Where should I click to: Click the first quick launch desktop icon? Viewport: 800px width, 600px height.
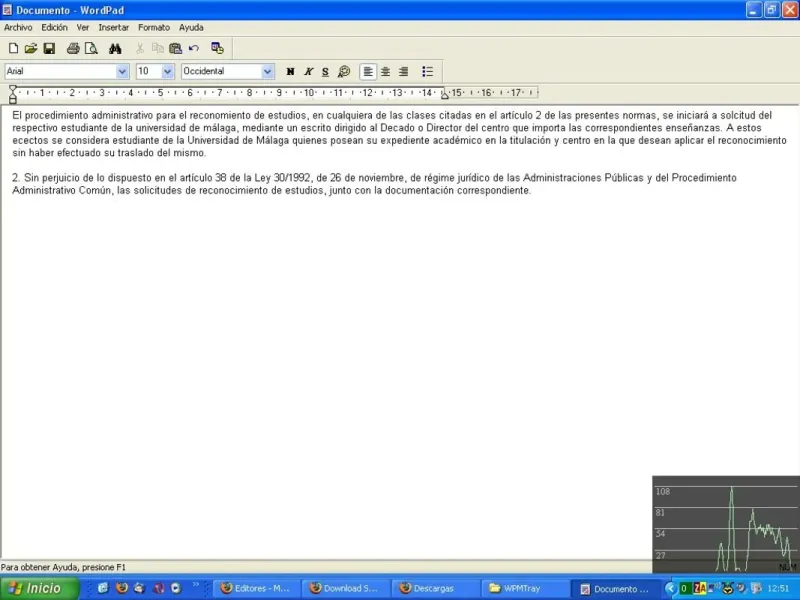[x=103, y=588]
